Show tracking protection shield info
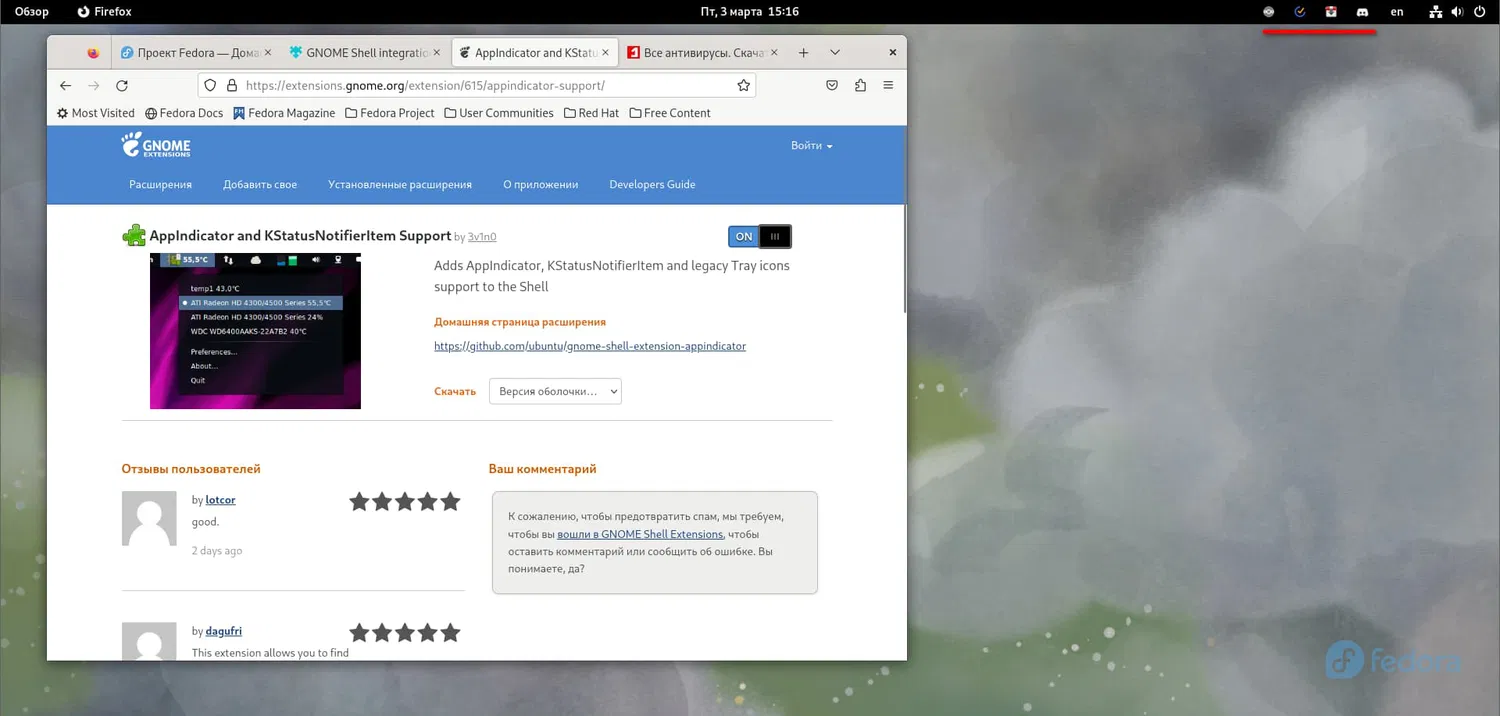Screen dimensions: 1500x716 point(211,86)
